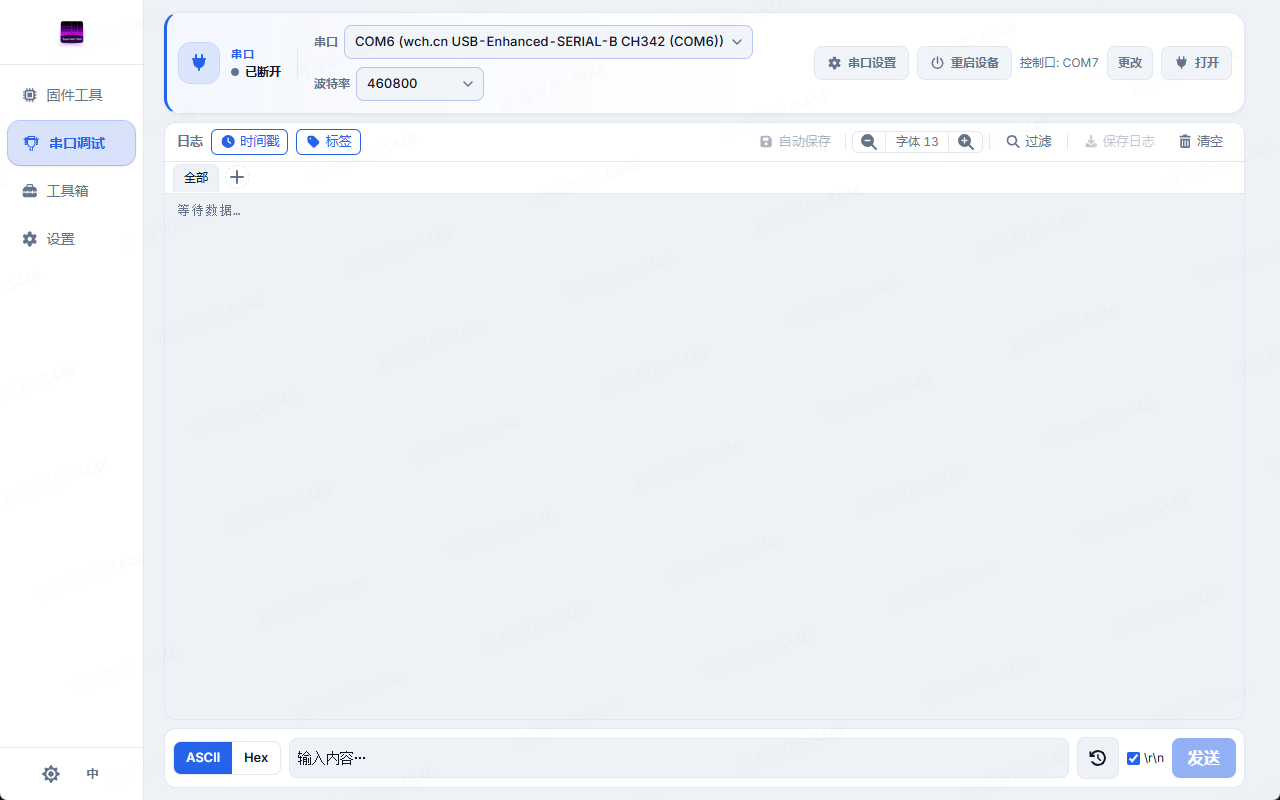Screen dimensions: 1280x800
Task: Switch language with the 中 button
Action: [93, 774]
